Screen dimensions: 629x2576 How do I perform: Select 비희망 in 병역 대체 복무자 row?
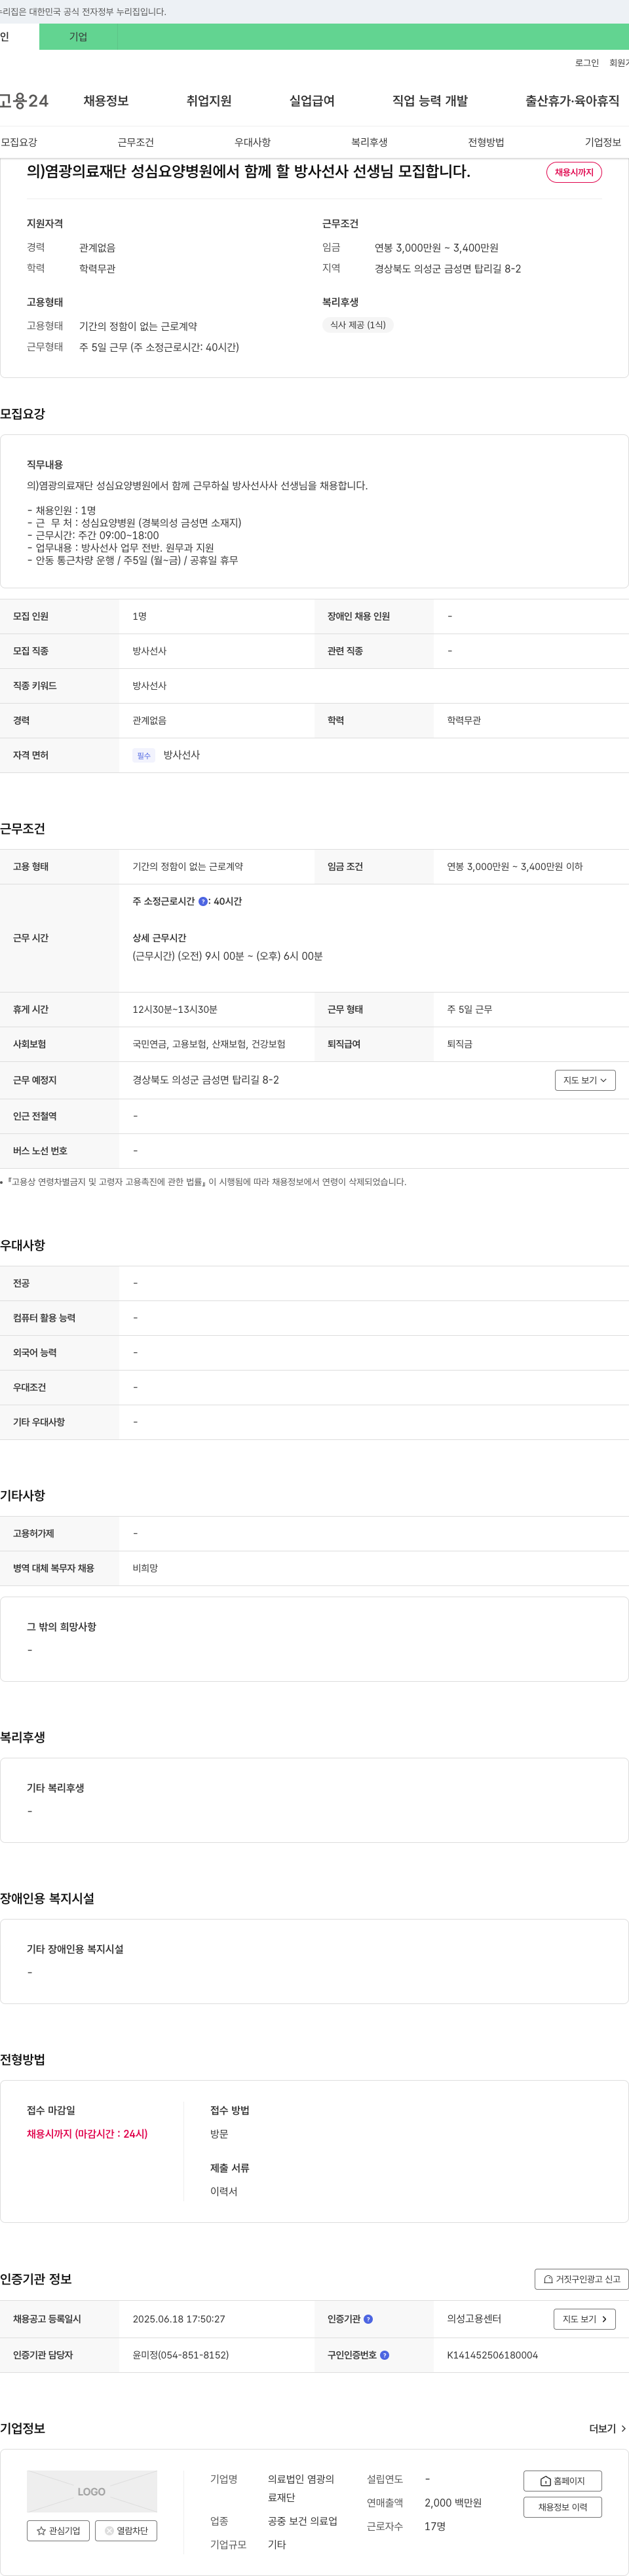click(x=145, y=1568)
